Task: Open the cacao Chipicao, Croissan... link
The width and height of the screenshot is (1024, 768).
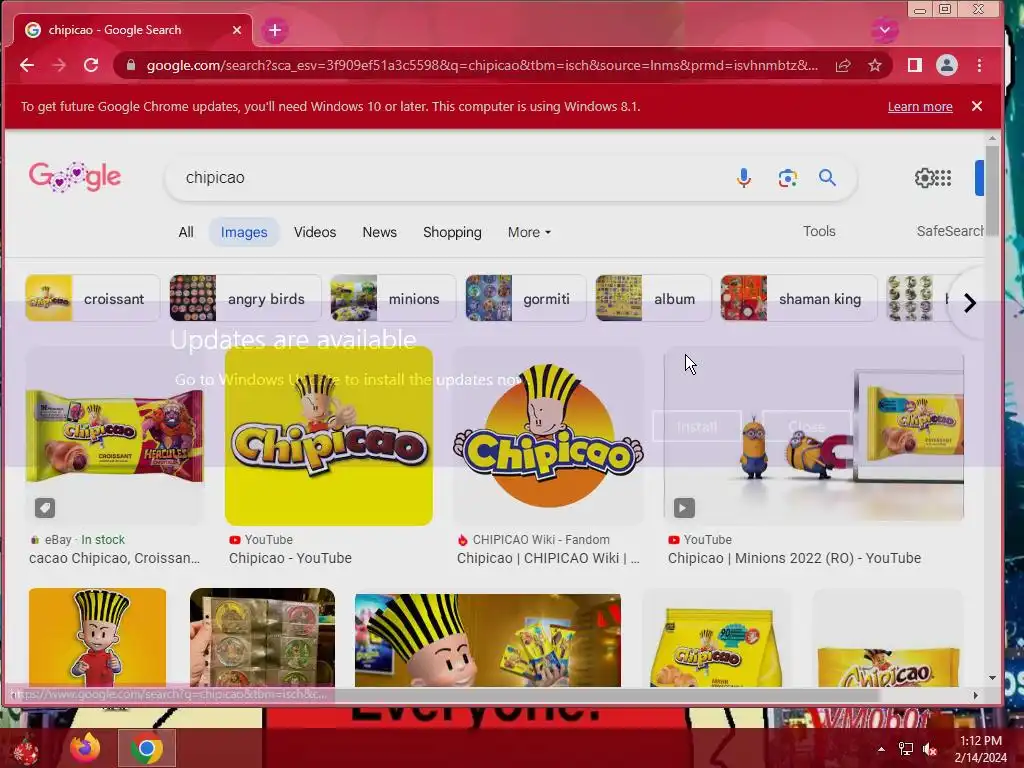Action: point(114,558)
